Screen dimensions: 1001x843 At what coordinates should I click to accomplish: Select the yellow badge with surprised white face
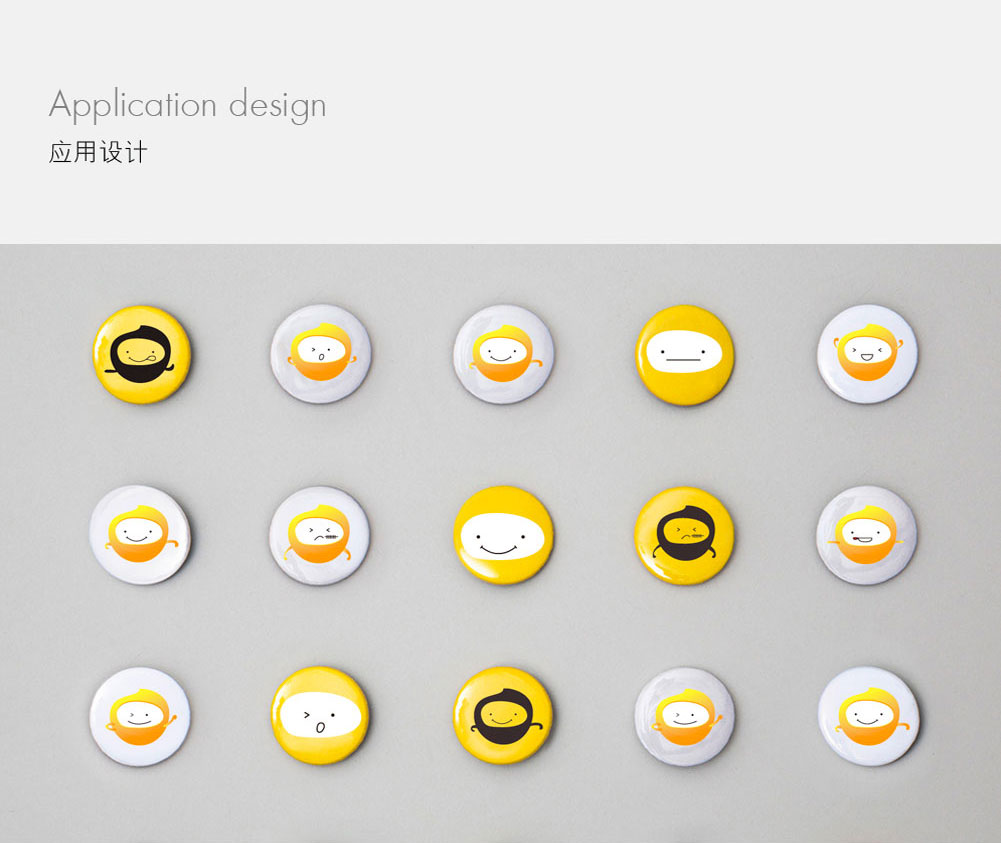pos(320,715)
